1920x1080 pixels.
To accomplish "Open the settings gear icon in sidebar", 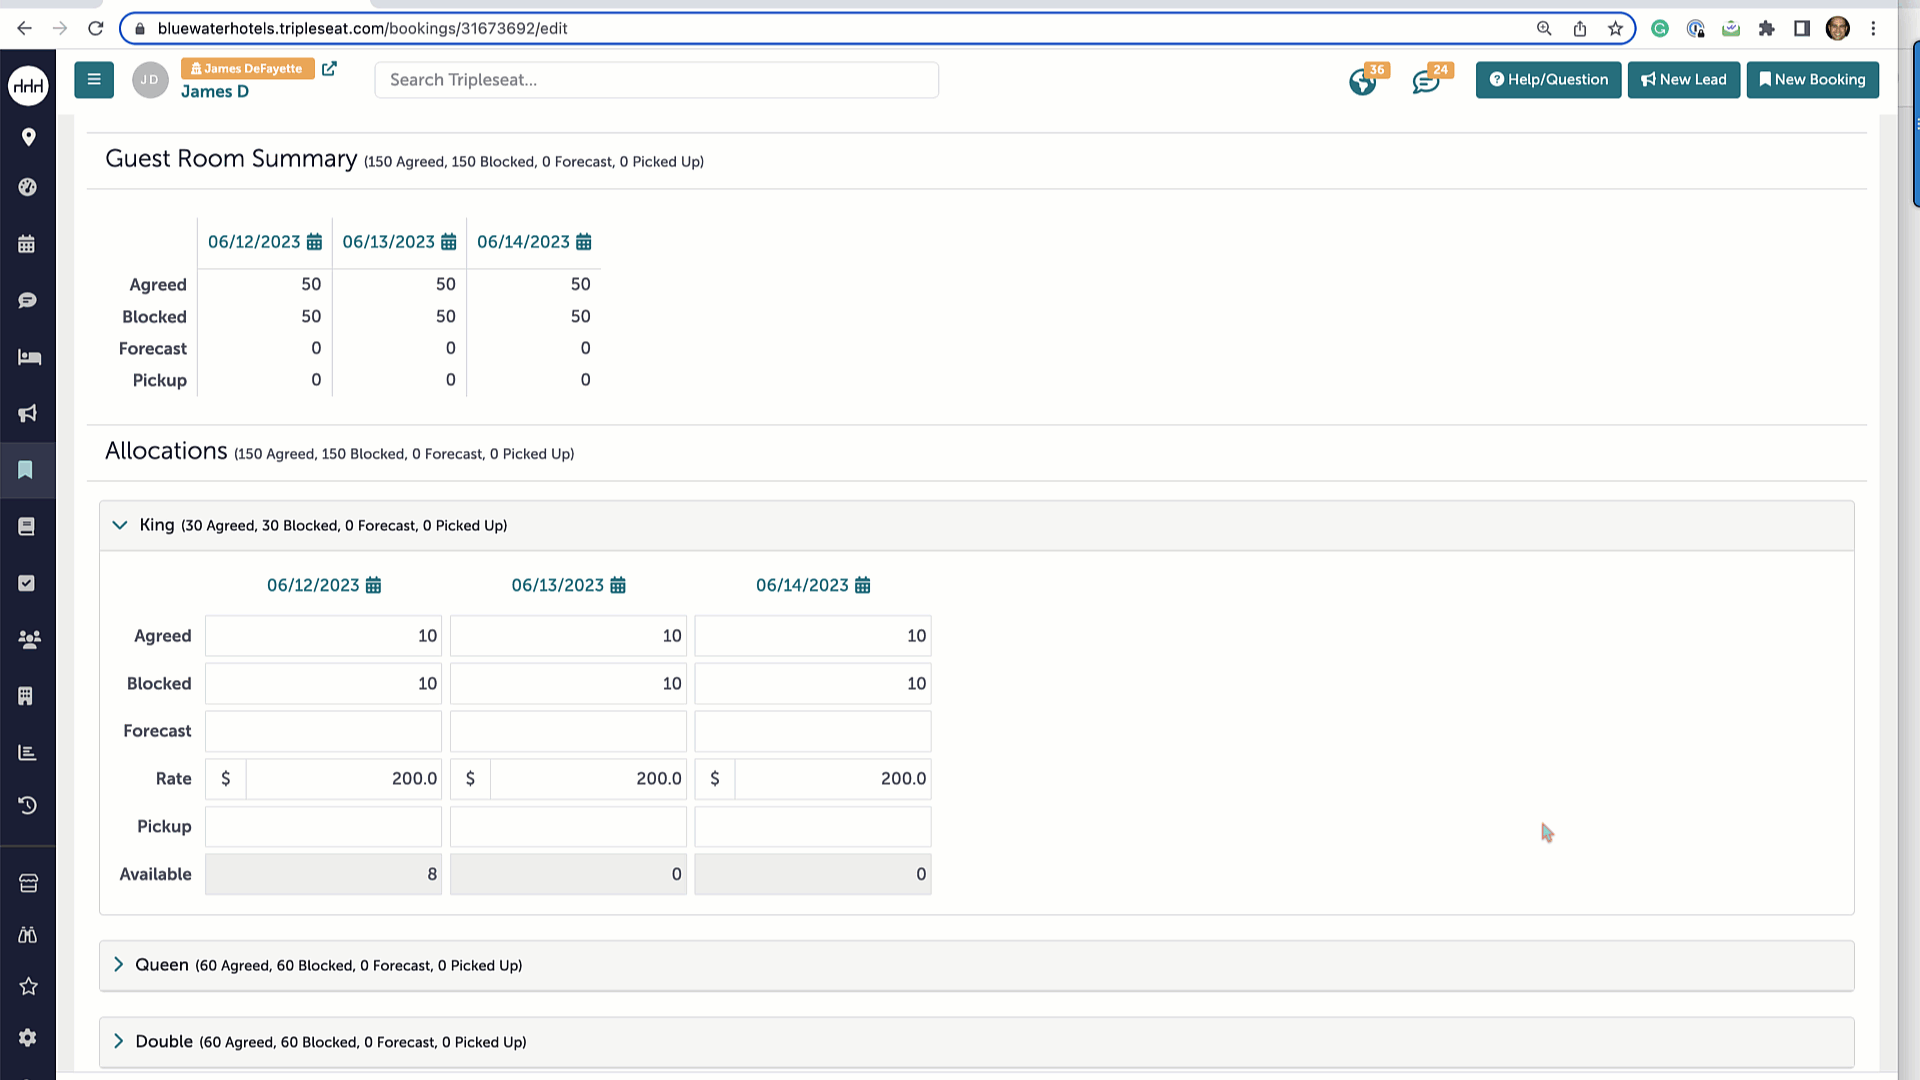I will click(x=27, y=1038).
